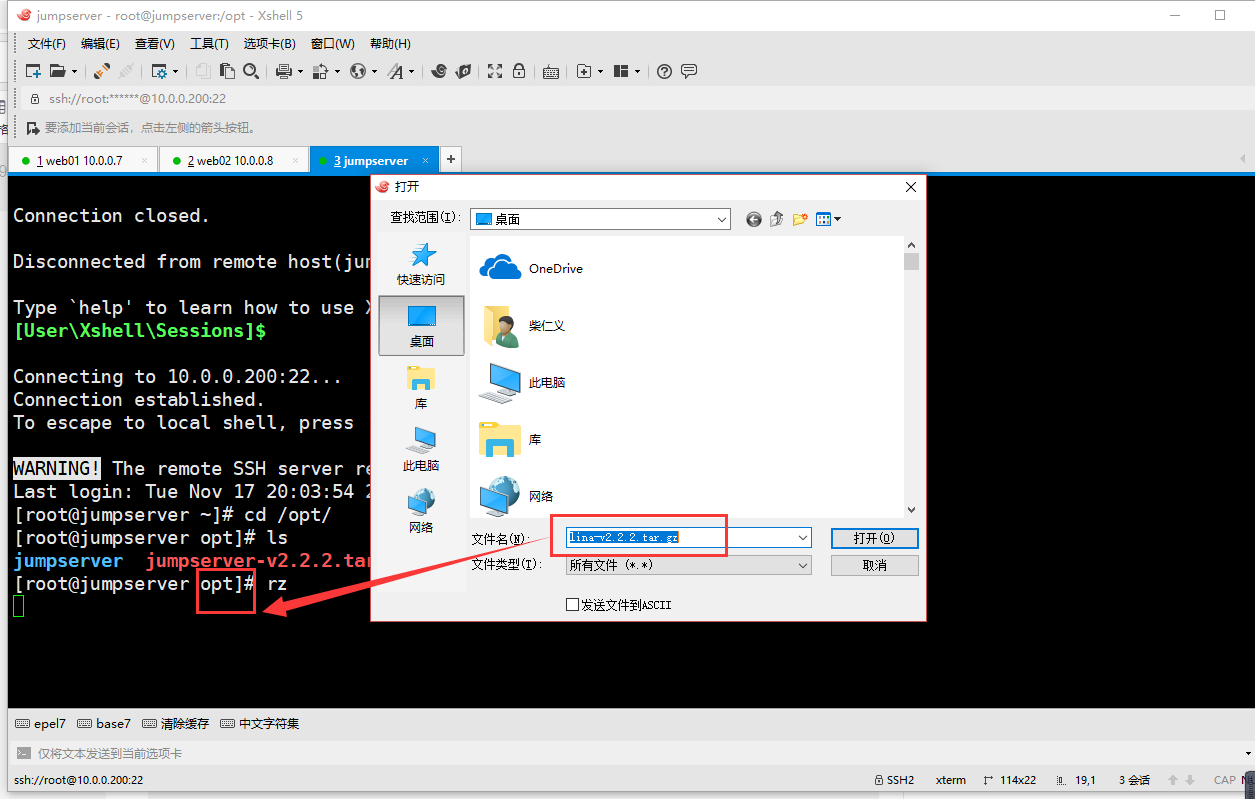Open the 查看(V) menu
1255x799 pixels.
pyautogui.click(x=155, y=44)
